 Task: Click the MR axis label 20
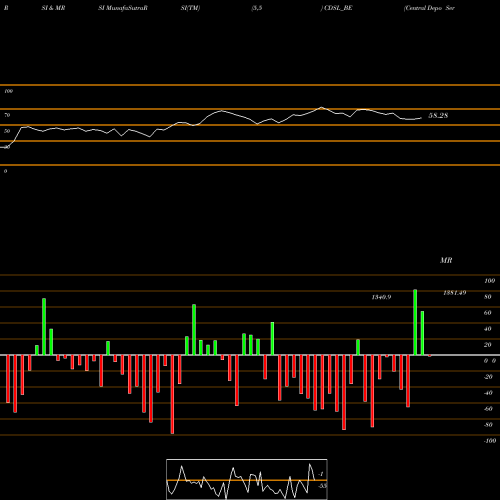[488, 345]
